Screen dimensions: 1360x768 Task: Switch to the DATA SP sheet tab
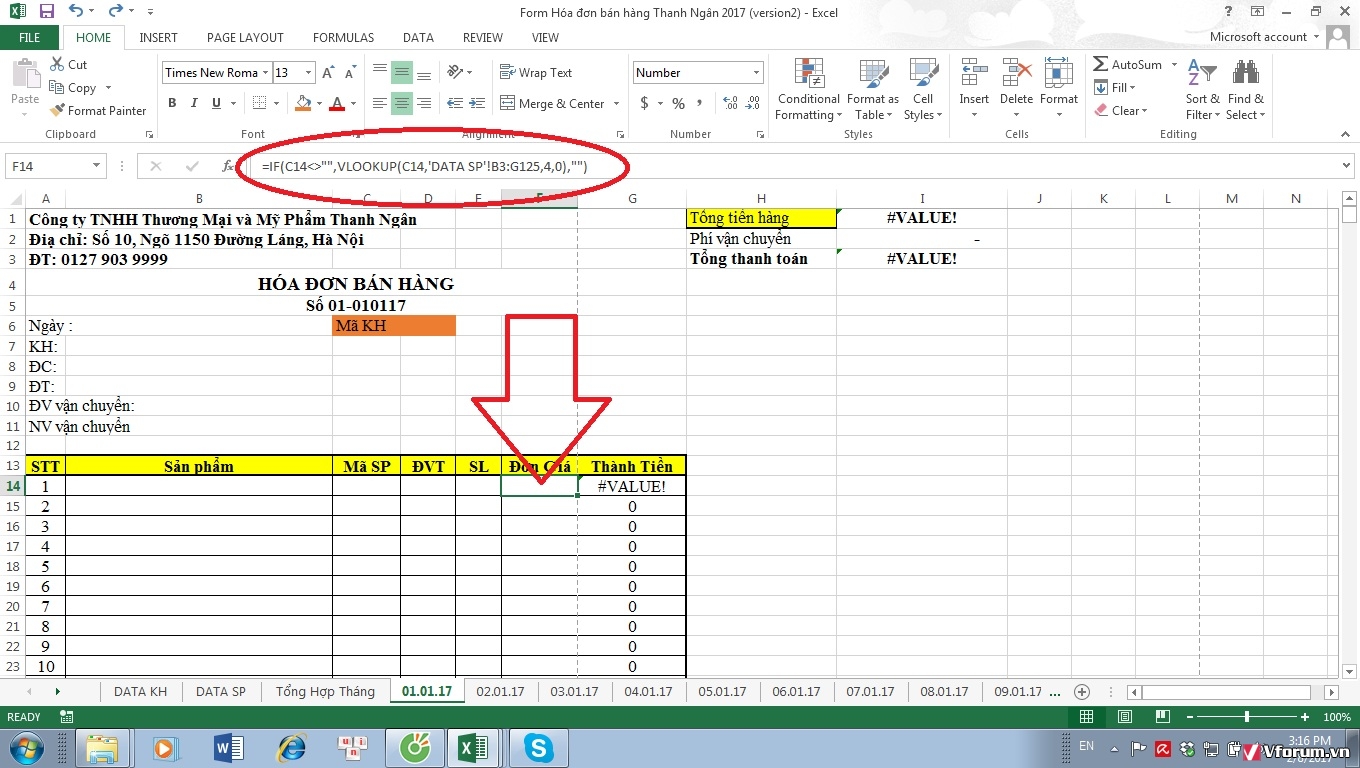tap(220, 692)
